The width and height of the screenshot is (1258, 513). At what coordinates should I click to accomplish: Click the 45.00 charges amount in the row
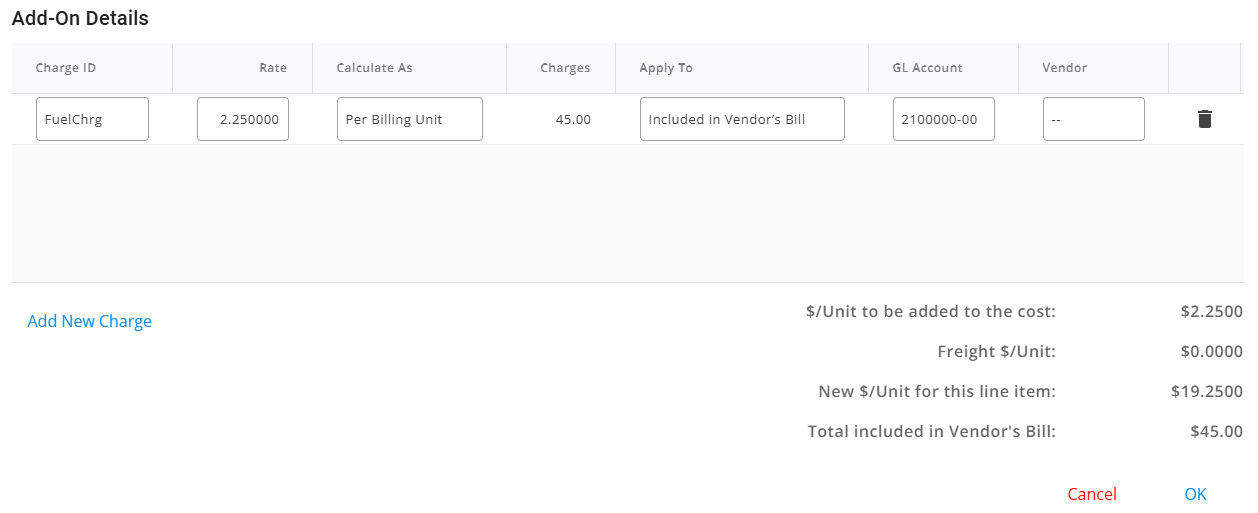point(573,120)
